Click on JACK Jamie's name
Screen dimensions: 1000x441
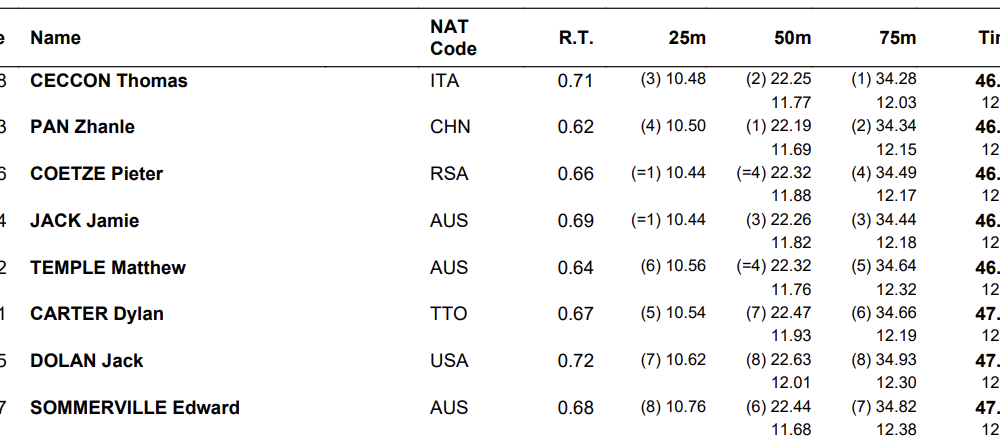pos(85,221)
